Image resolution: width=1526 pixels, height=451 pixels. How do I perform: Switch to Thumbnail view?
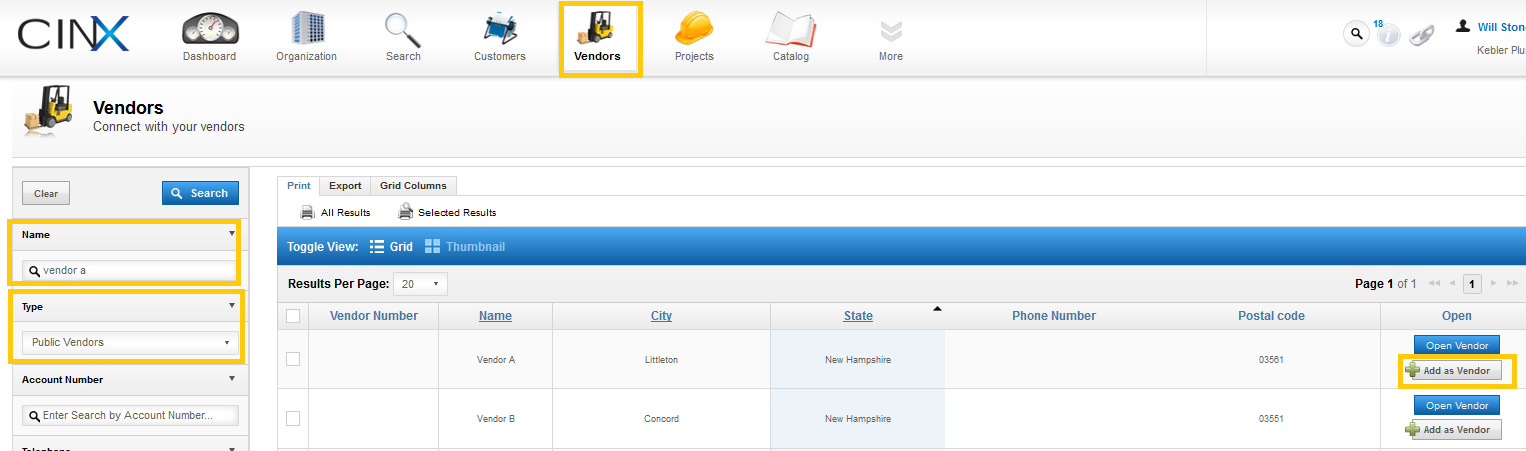[465, 246]
